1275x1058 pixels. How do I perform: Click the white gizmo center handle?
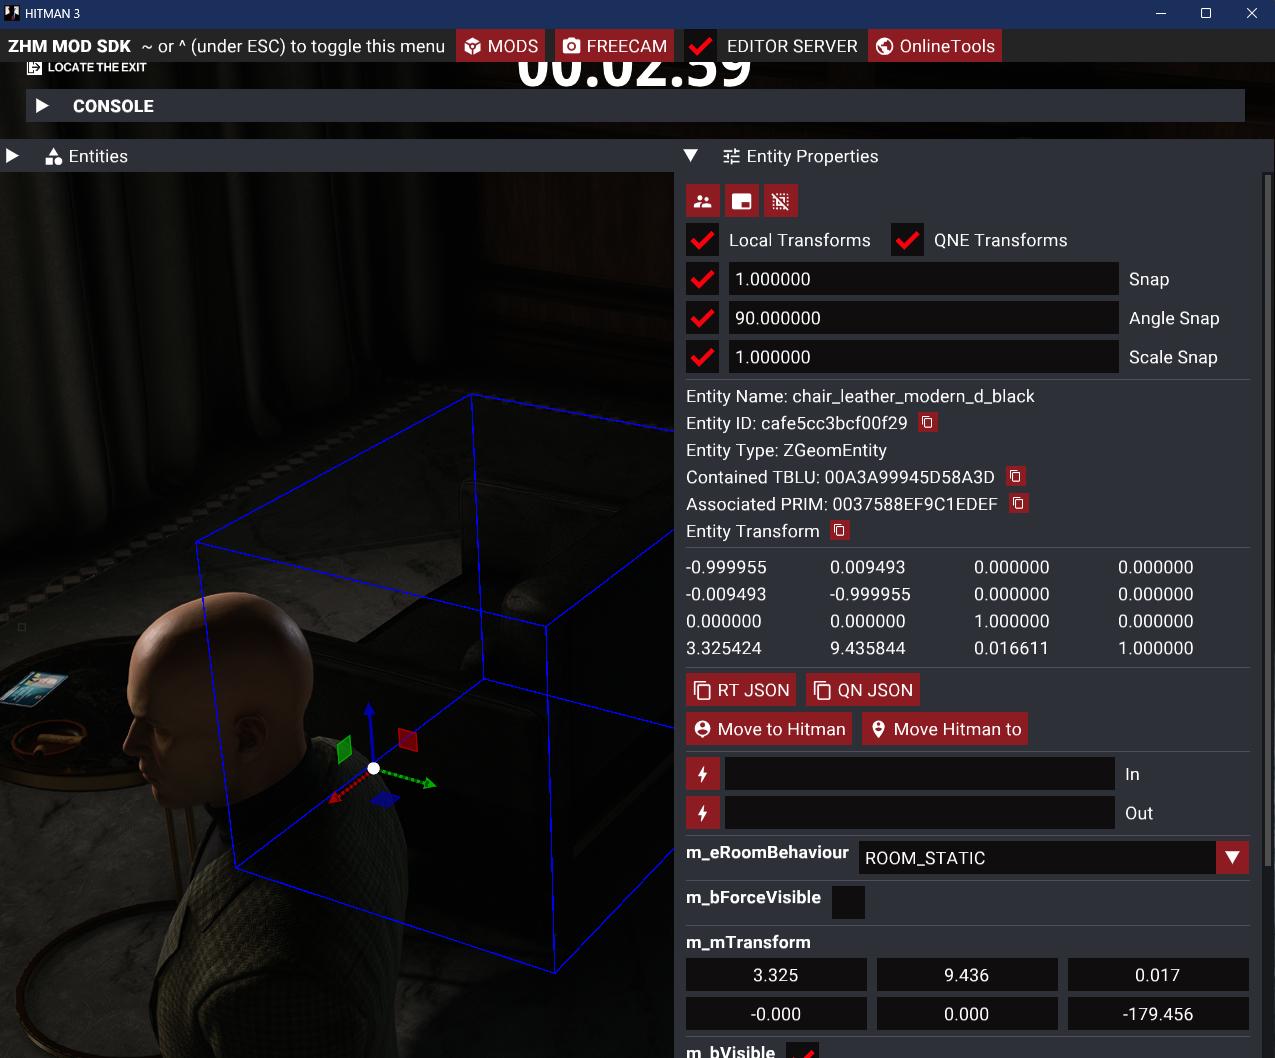click(373, 768)
